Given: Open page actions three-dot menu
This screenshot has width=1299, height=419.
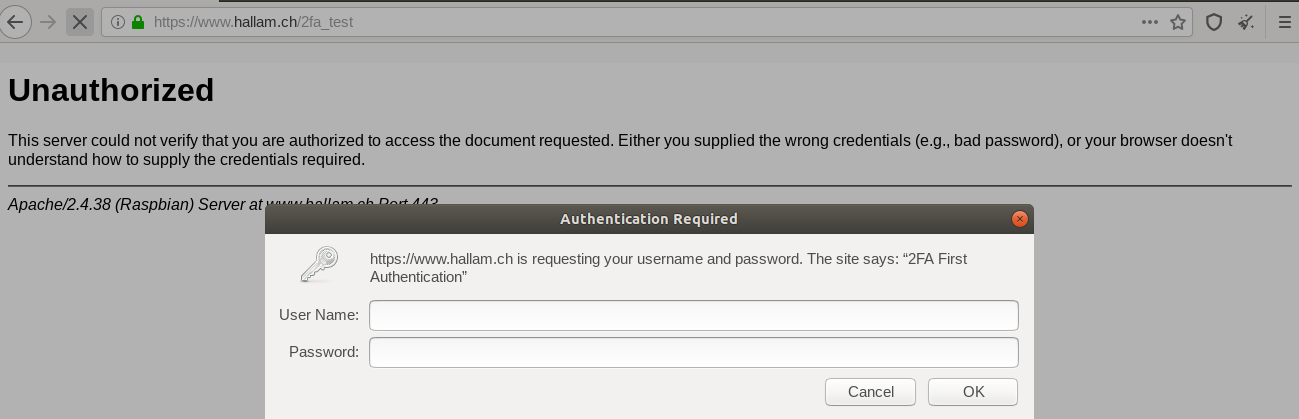Looking at the screenshot, I should [x=1151, y=22].
